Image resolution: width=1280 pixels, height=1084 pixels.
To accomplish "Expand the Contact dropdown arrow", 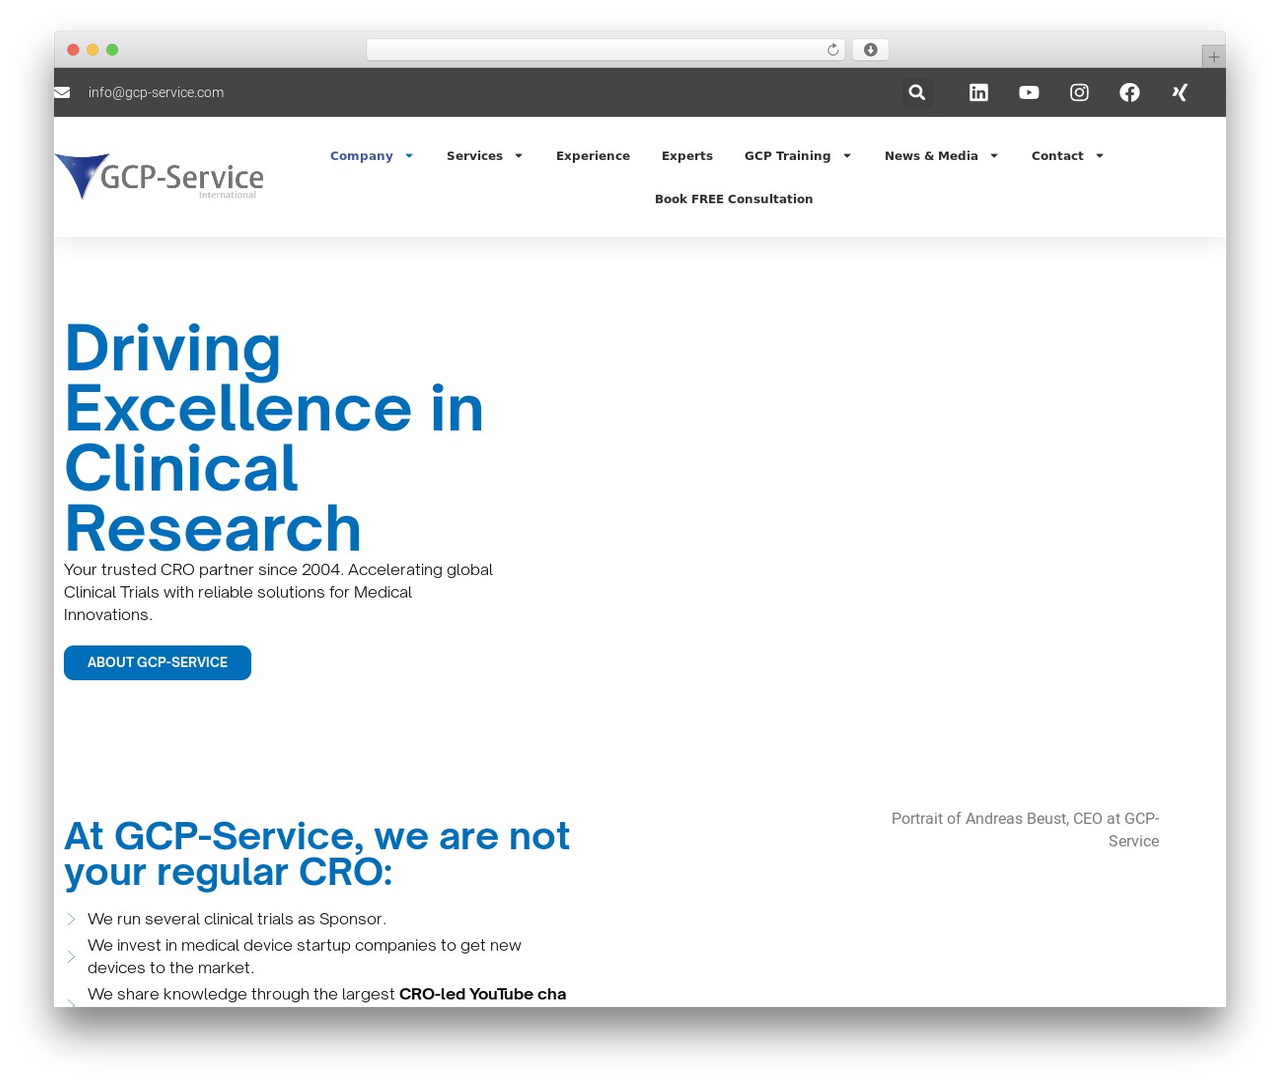I will click(1100, 156).
